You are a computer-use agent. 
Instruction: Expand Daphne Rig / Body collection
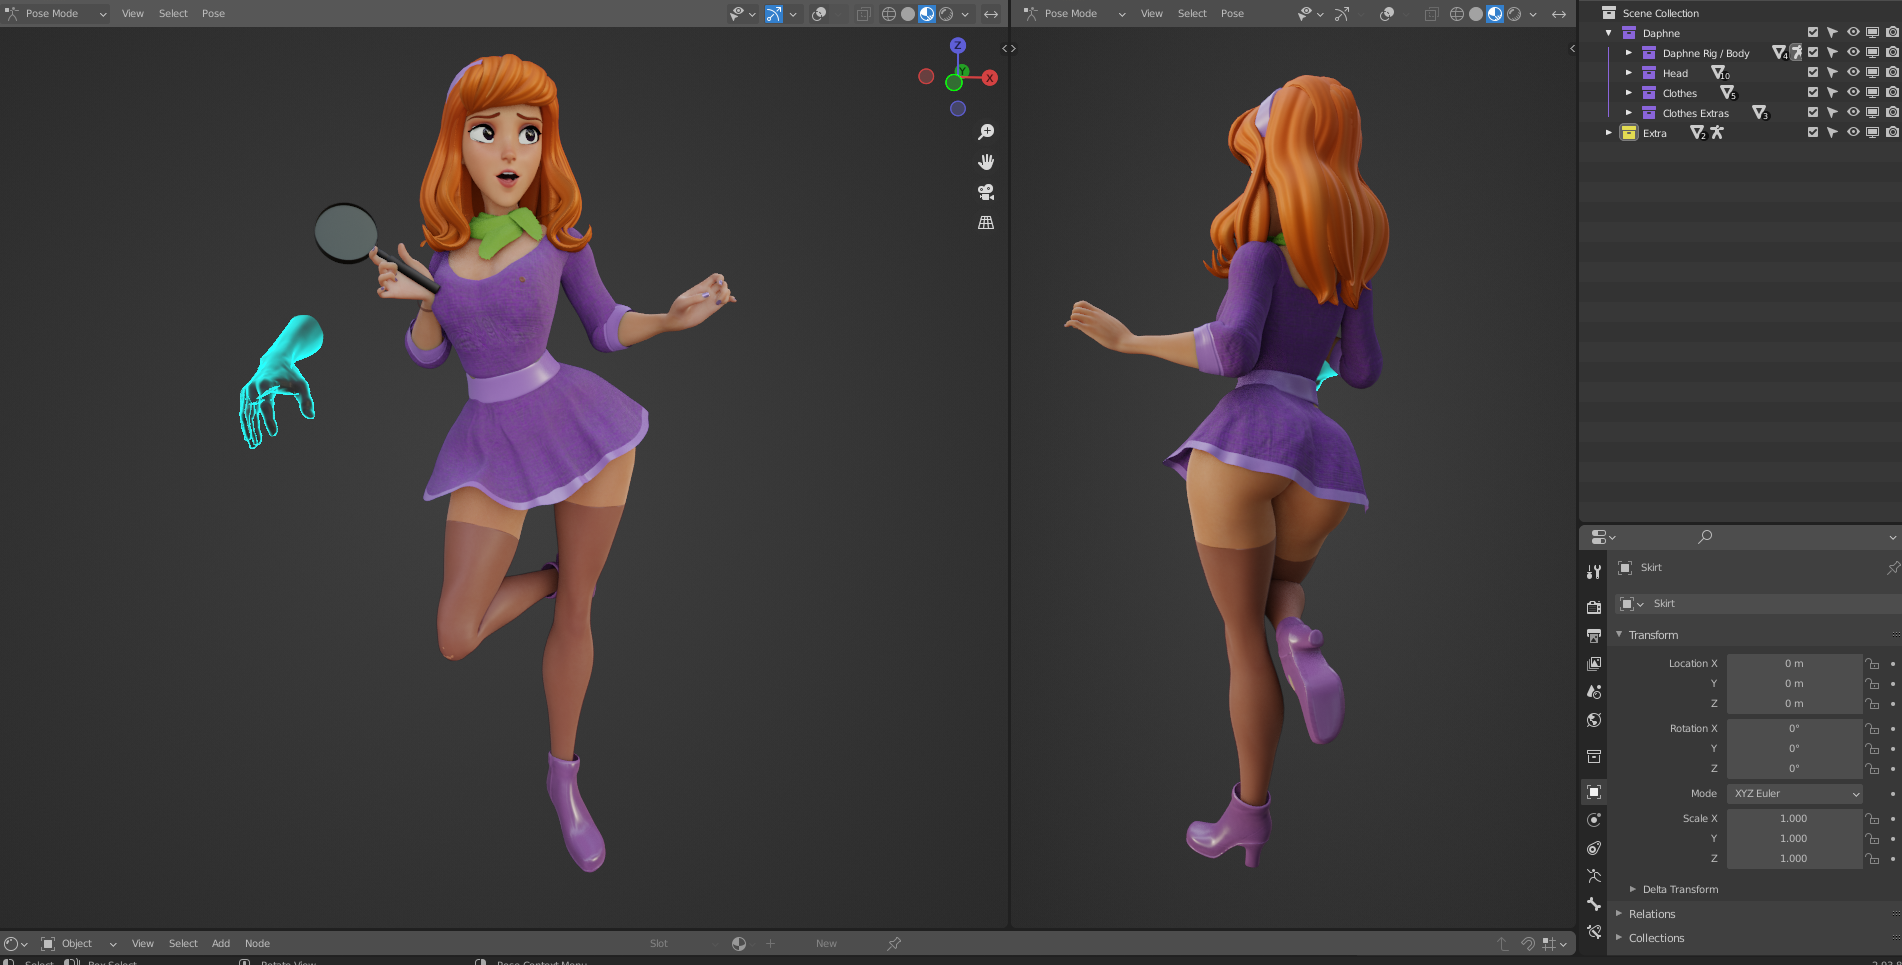point(1628,53)
